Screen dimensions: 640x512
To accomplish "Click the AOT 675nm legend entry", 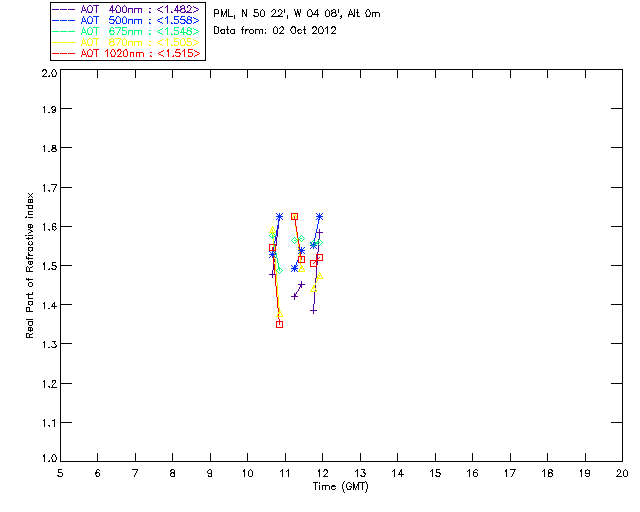I will (126, 31).
